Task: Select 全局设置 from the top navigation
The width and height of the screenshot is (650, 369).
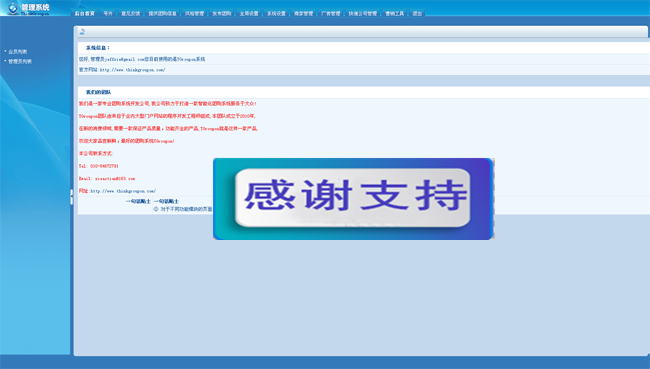Action: 249,14
